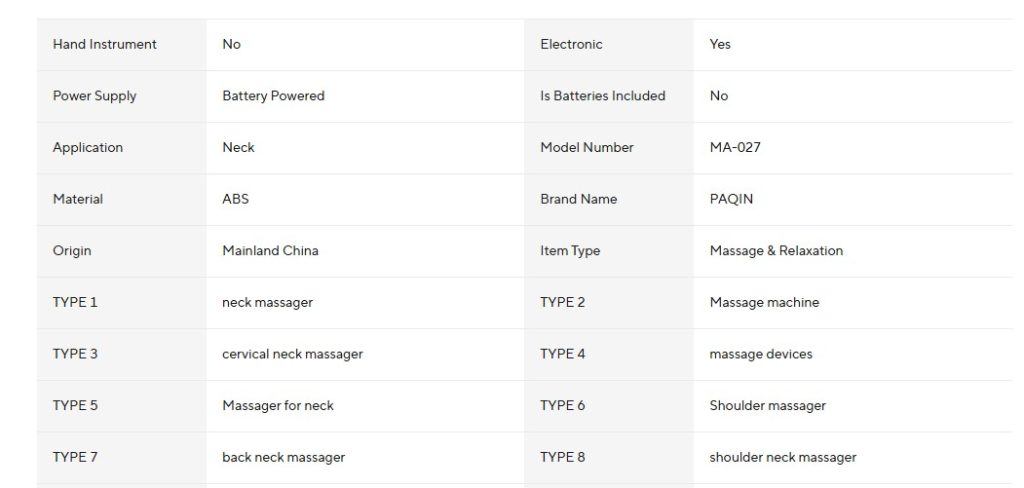
Task: Select the 'shoulder neck massager' value
Action: click(783, 457)
